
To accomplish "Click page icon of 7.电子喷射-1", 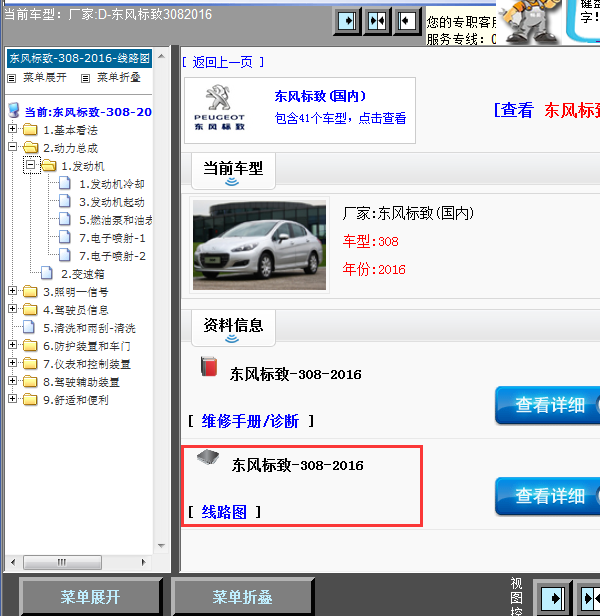I will click(x=65, y=237).
